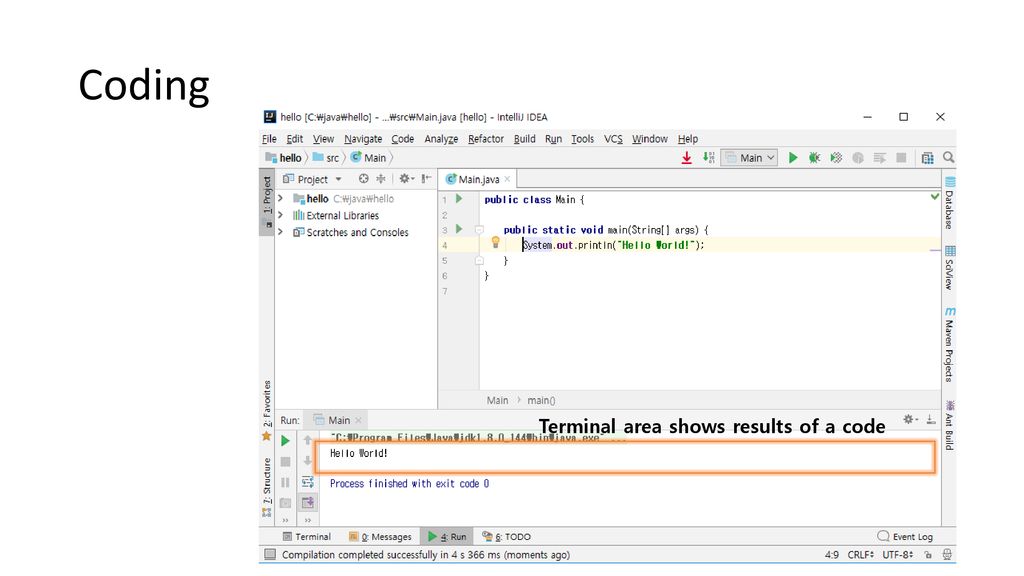
Task: Open the File menu
Action: (269, 138)
